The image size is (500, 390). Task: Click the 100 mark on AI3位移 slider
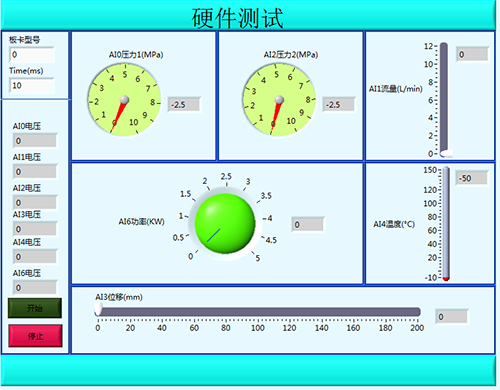tap(258, 328)
